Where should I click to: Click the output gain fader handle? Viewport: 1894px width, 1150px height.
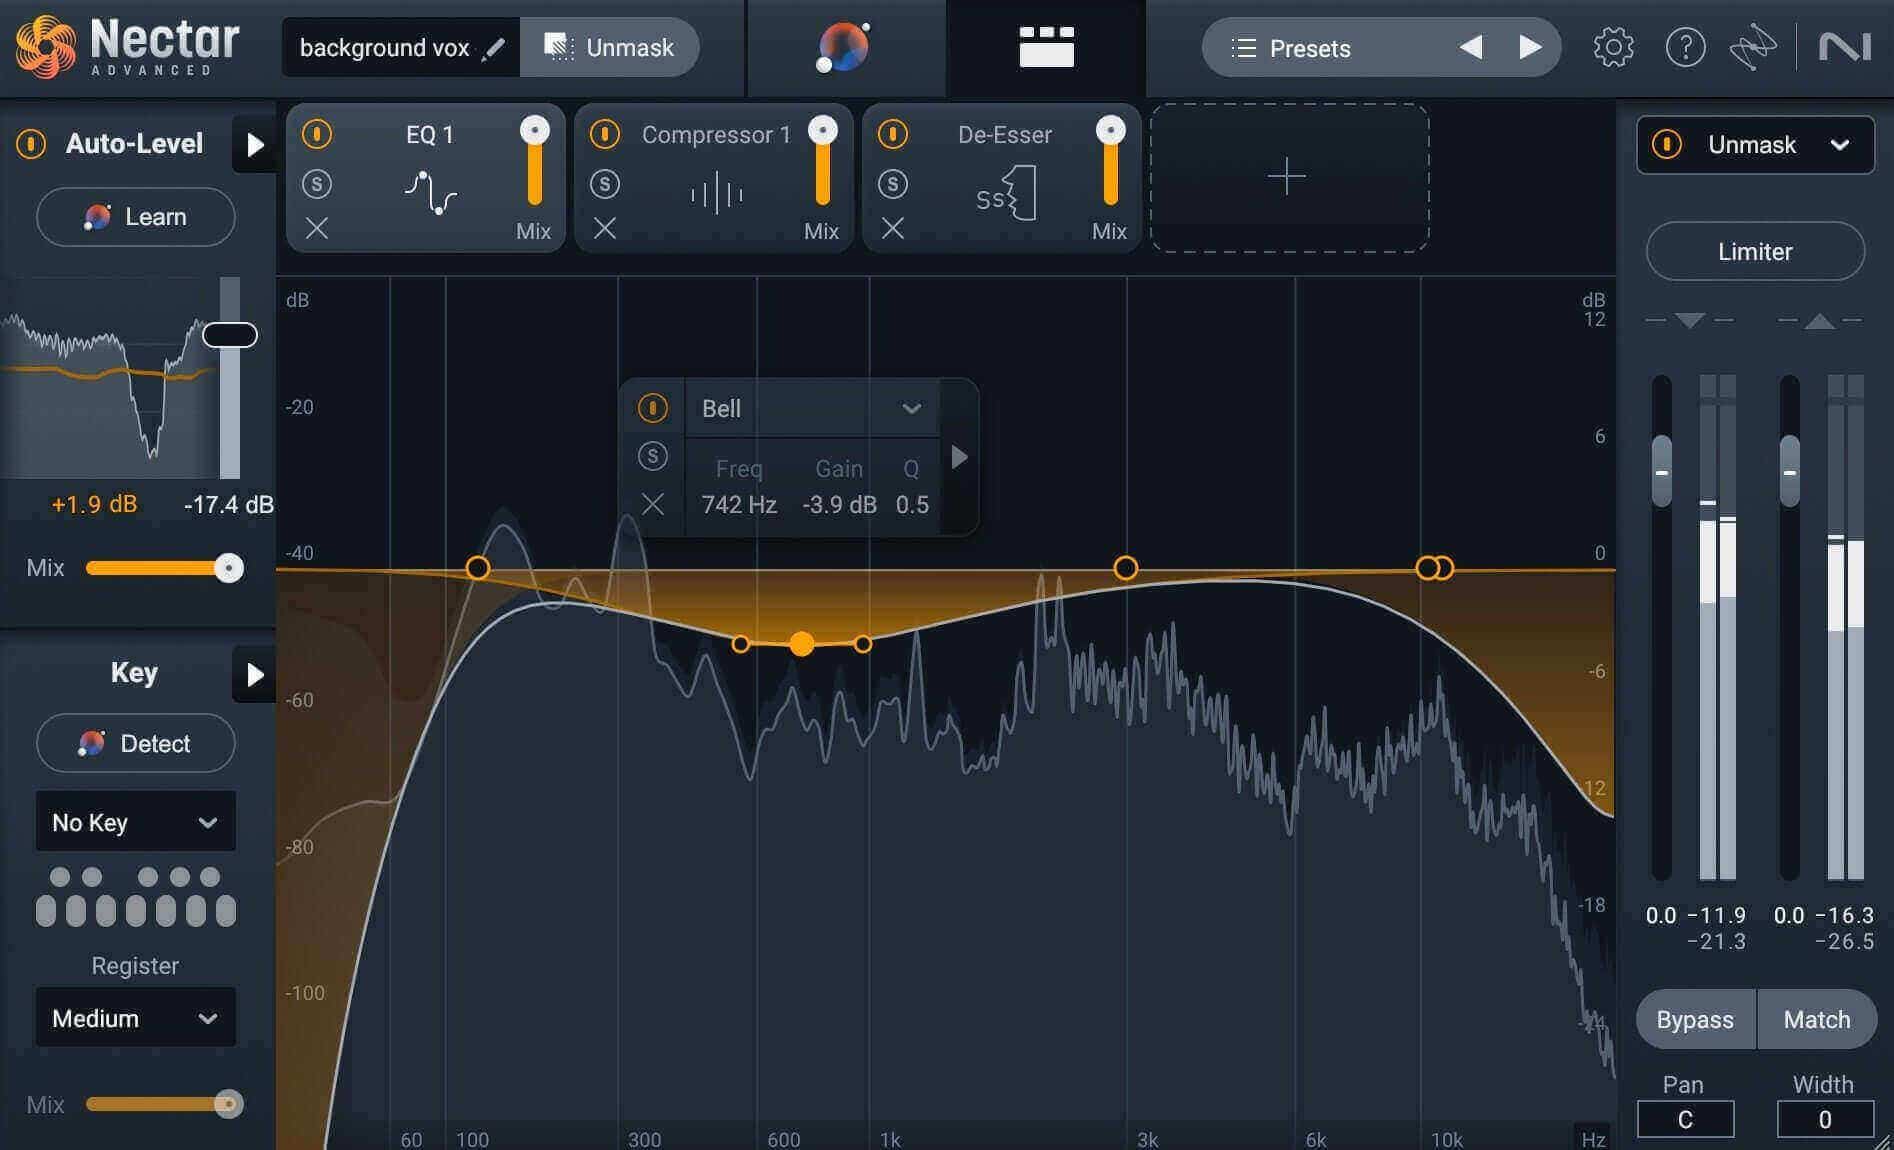[1790, 471]
